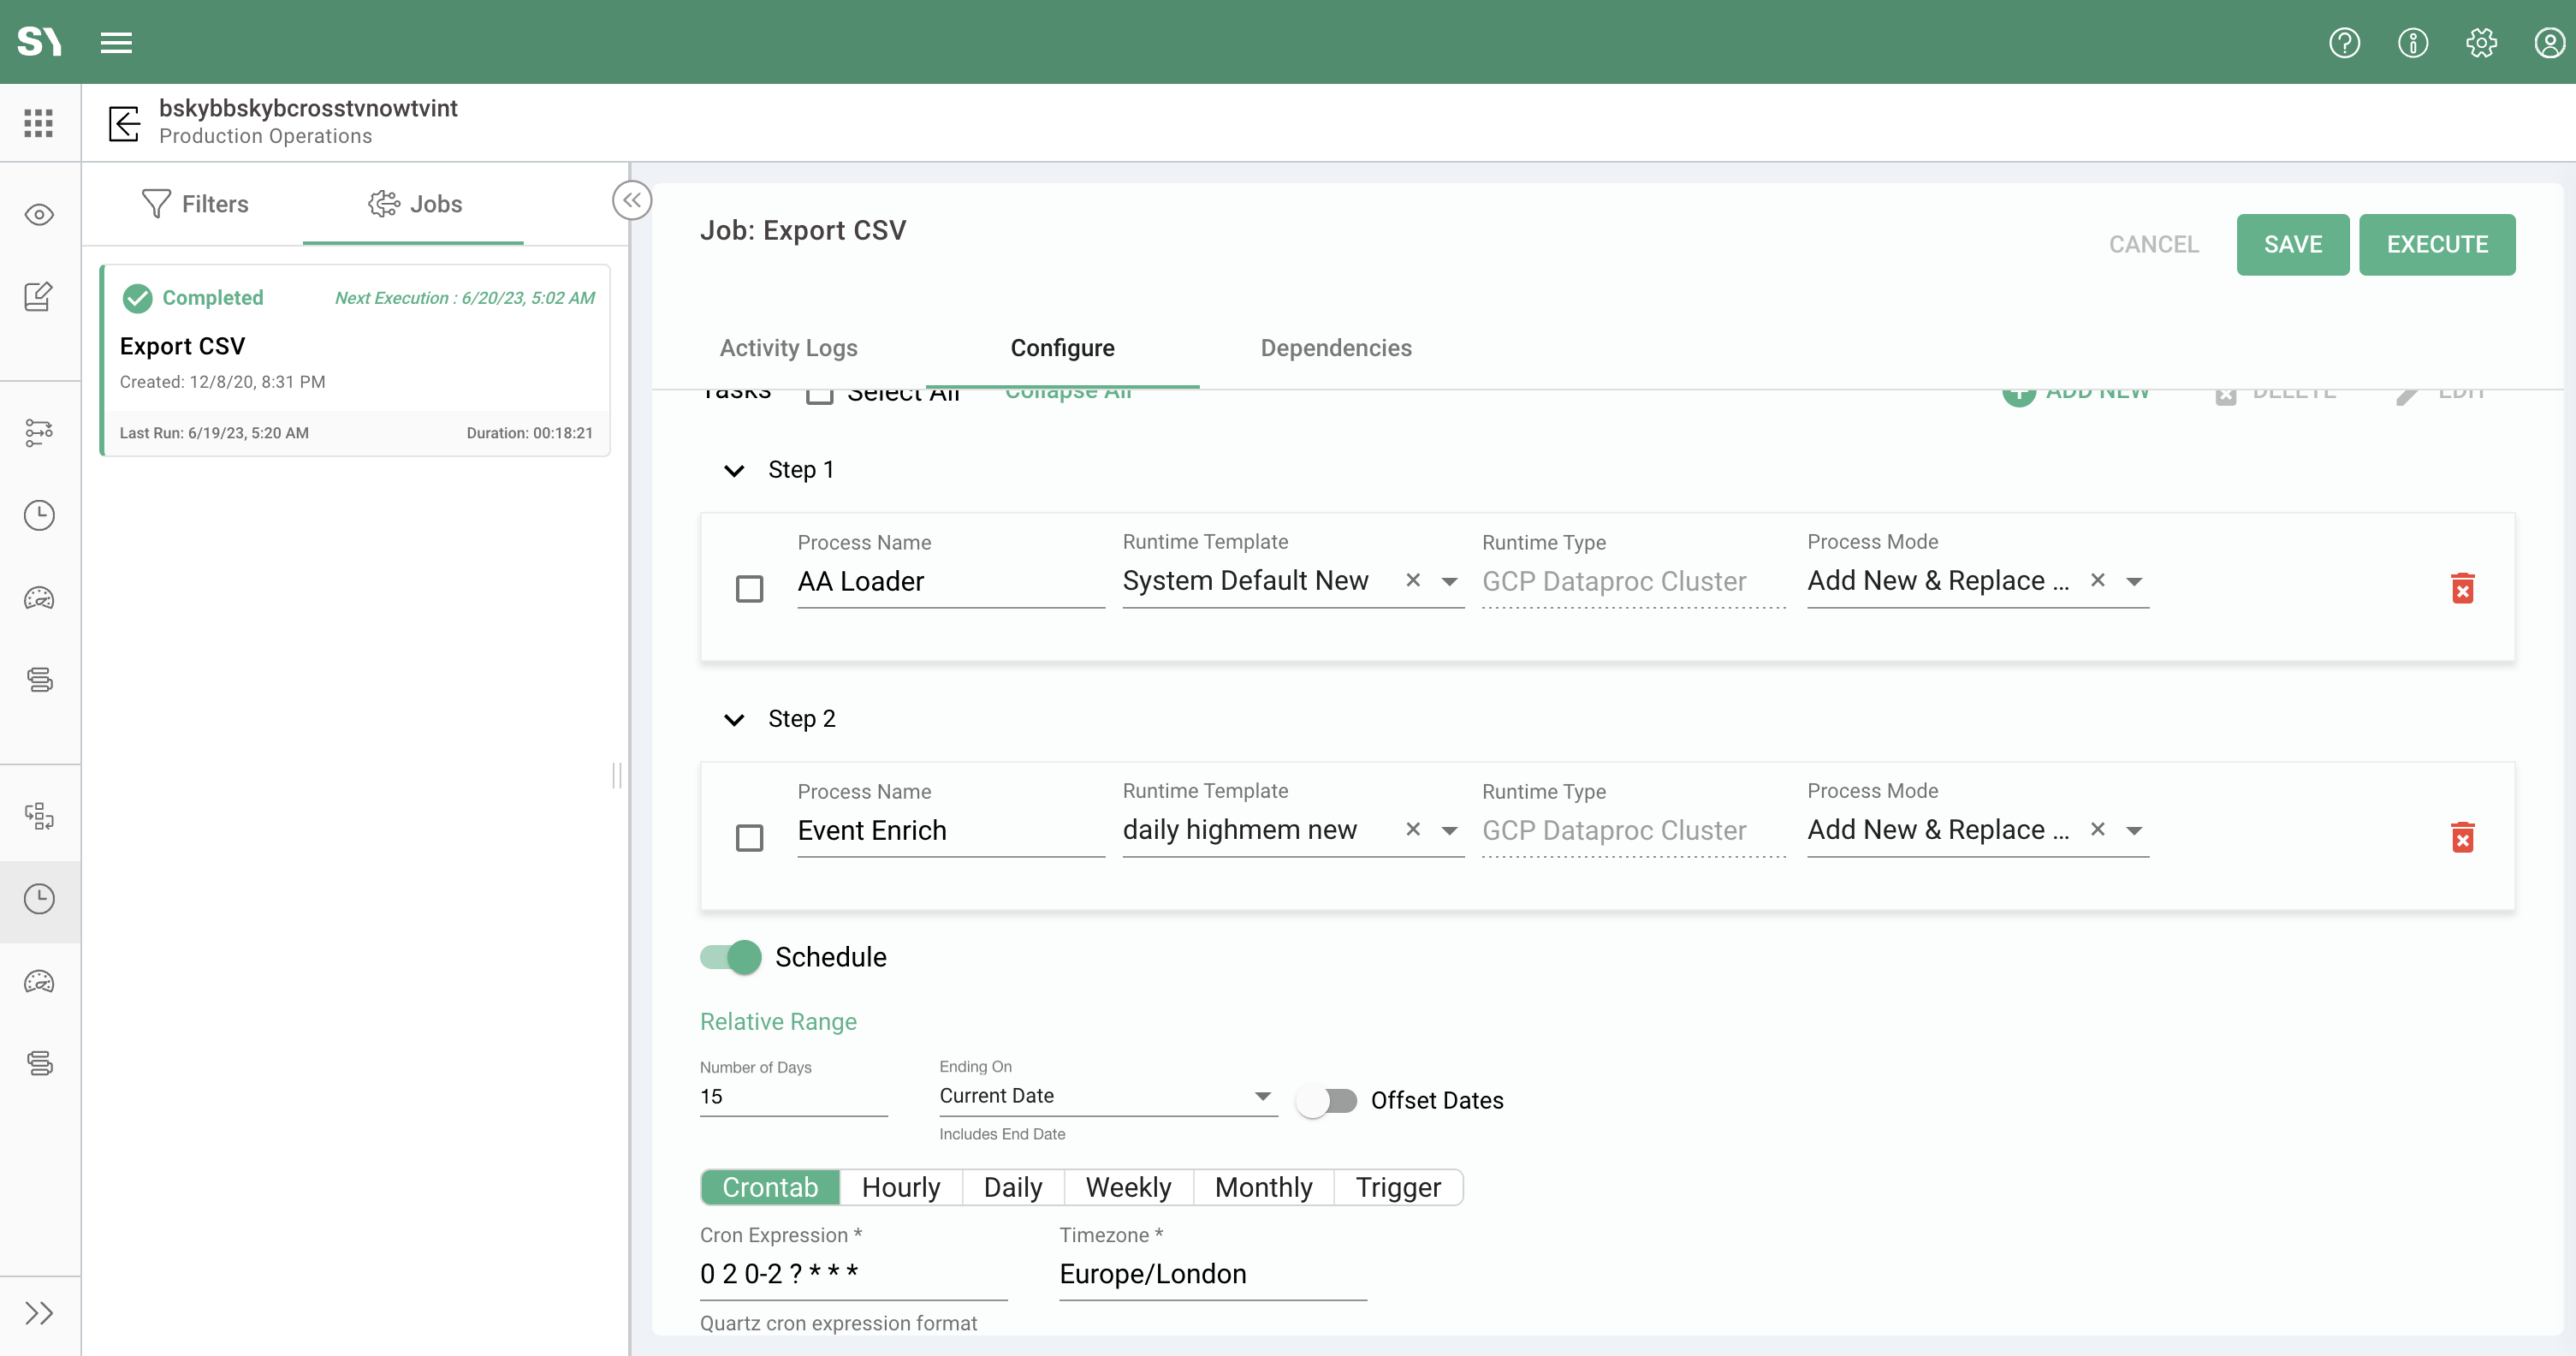
Task: Click the help question mark icon
Action: [2344, 43]
